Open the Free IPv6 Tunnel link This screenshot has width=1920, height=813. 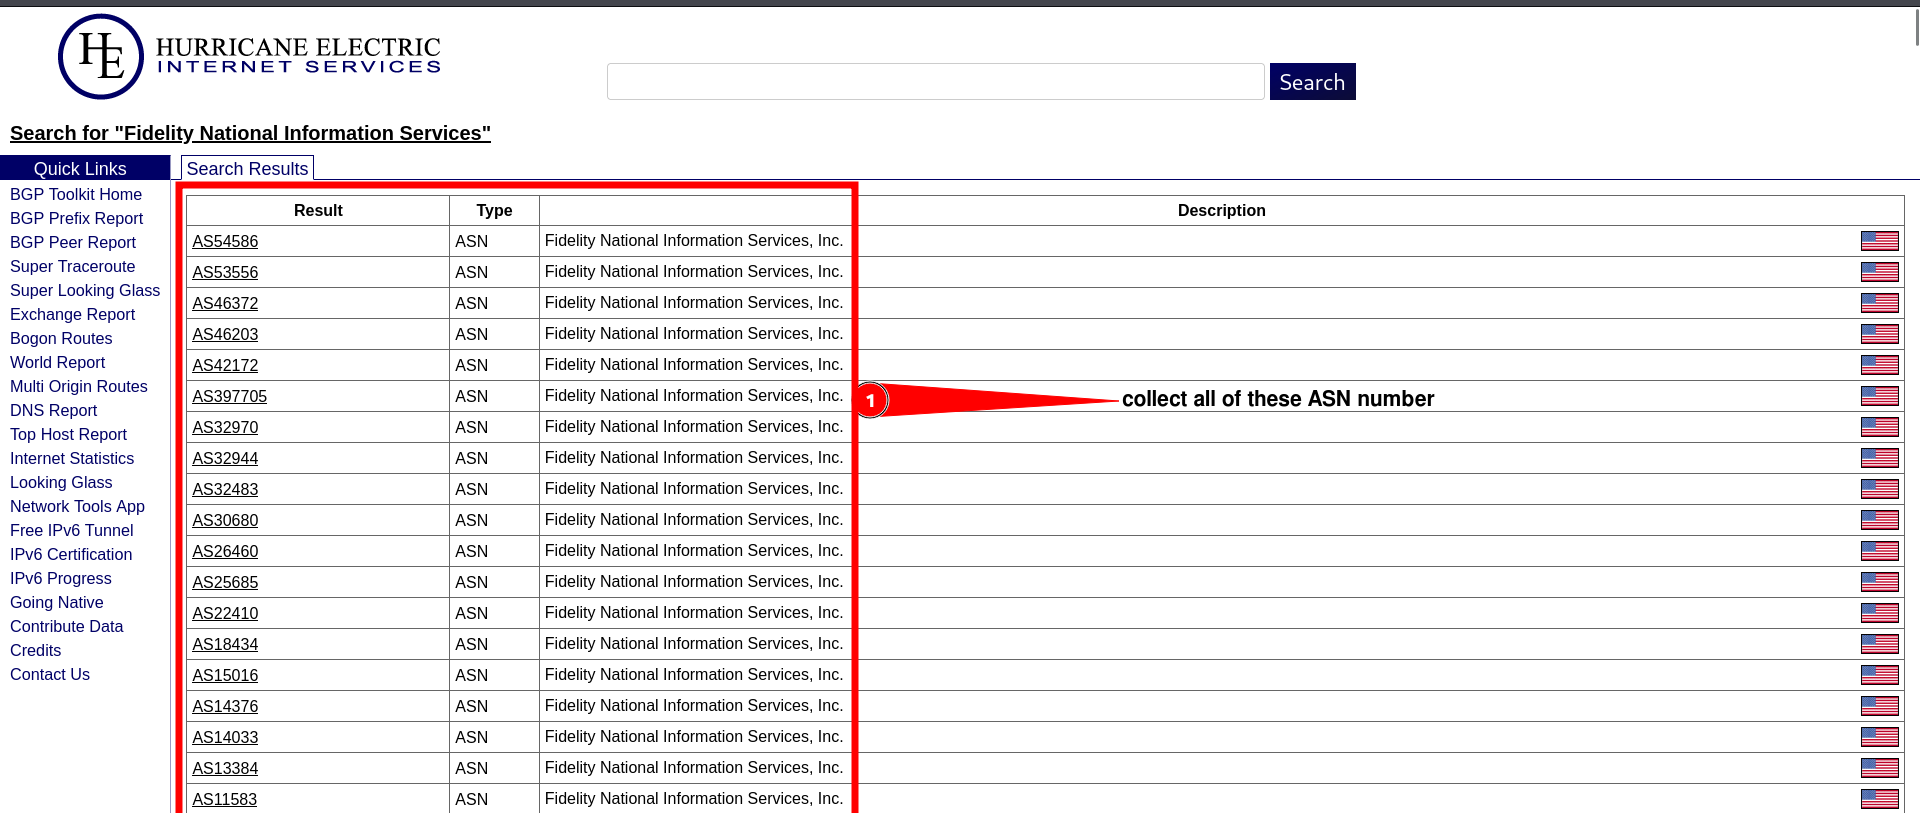pyautogui.click(x=71, y=531)
